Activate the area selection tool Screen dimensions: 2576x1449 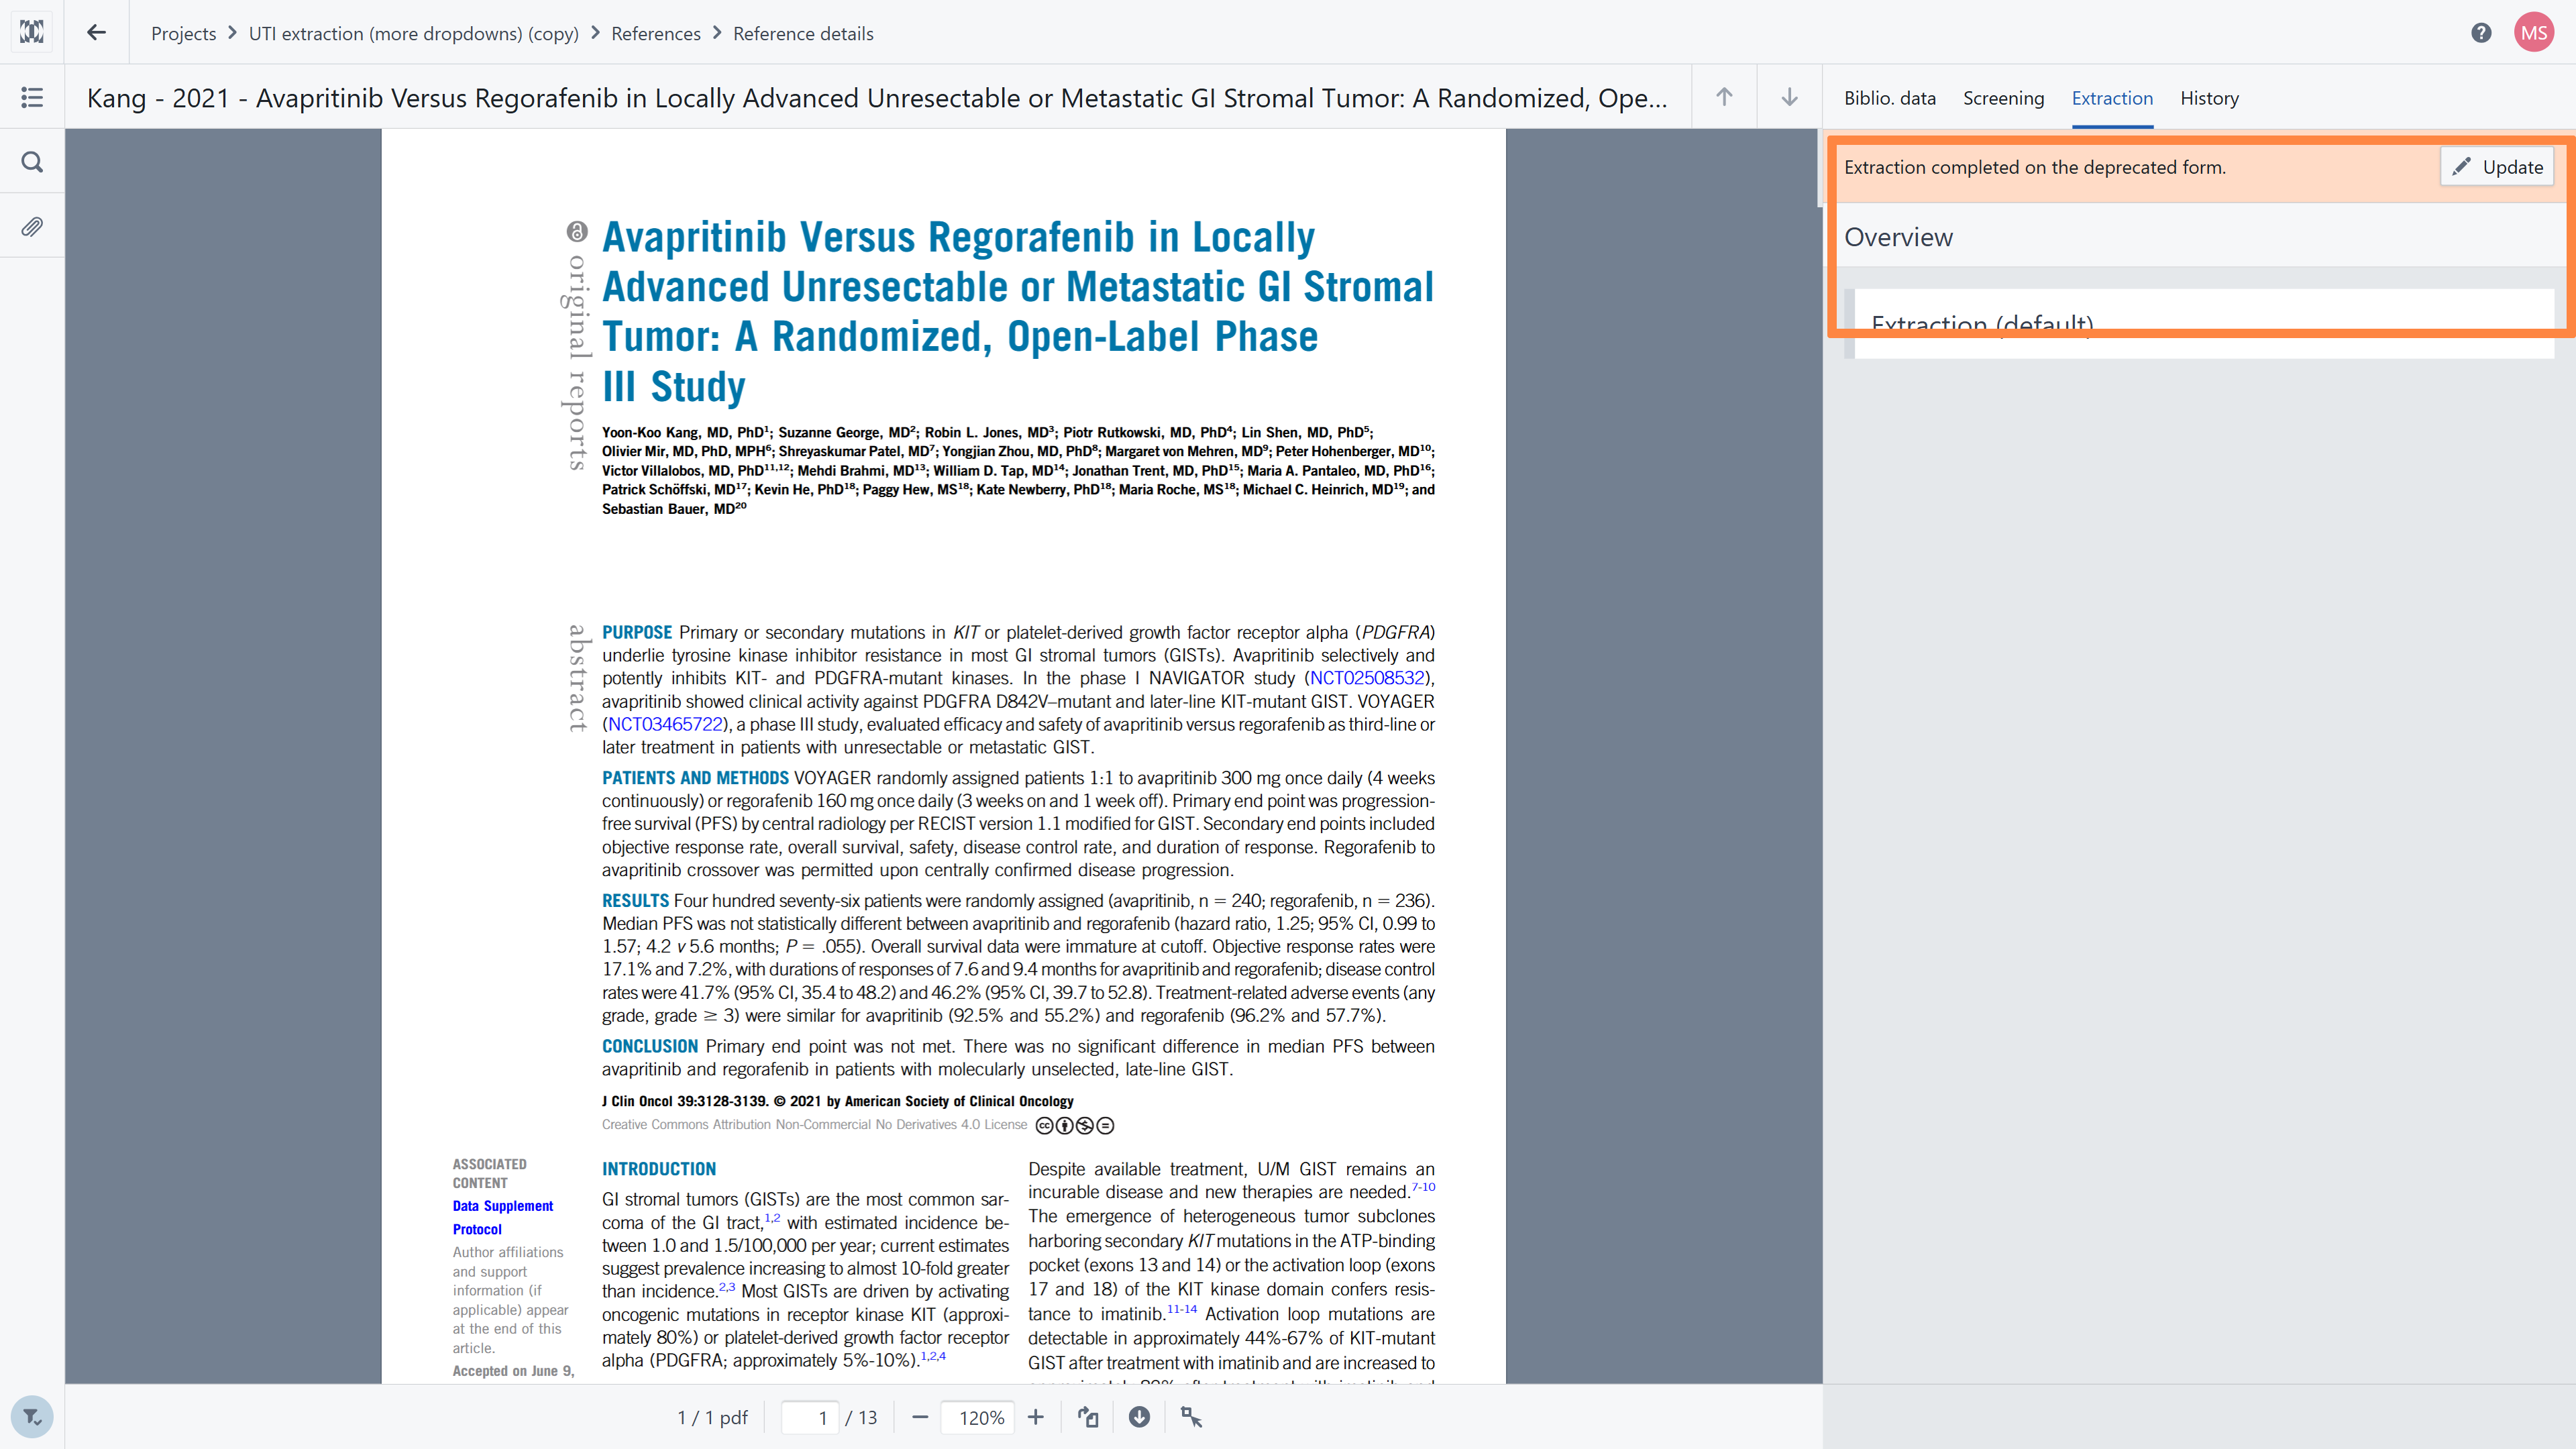pyautogui.click(x=1191, y=1417)
